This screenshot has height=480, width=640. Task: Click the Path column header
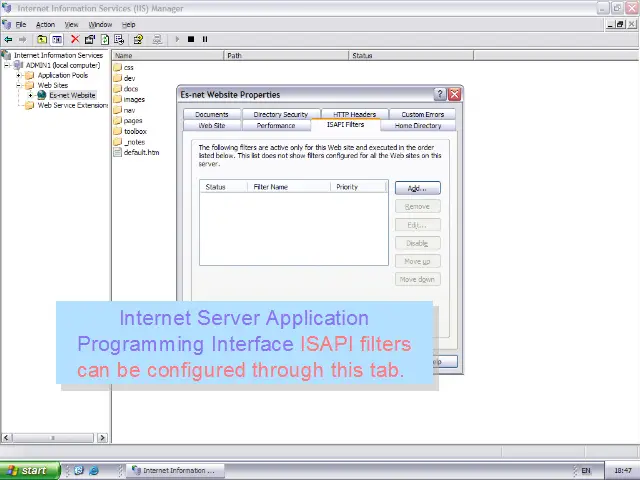point(287,56)
